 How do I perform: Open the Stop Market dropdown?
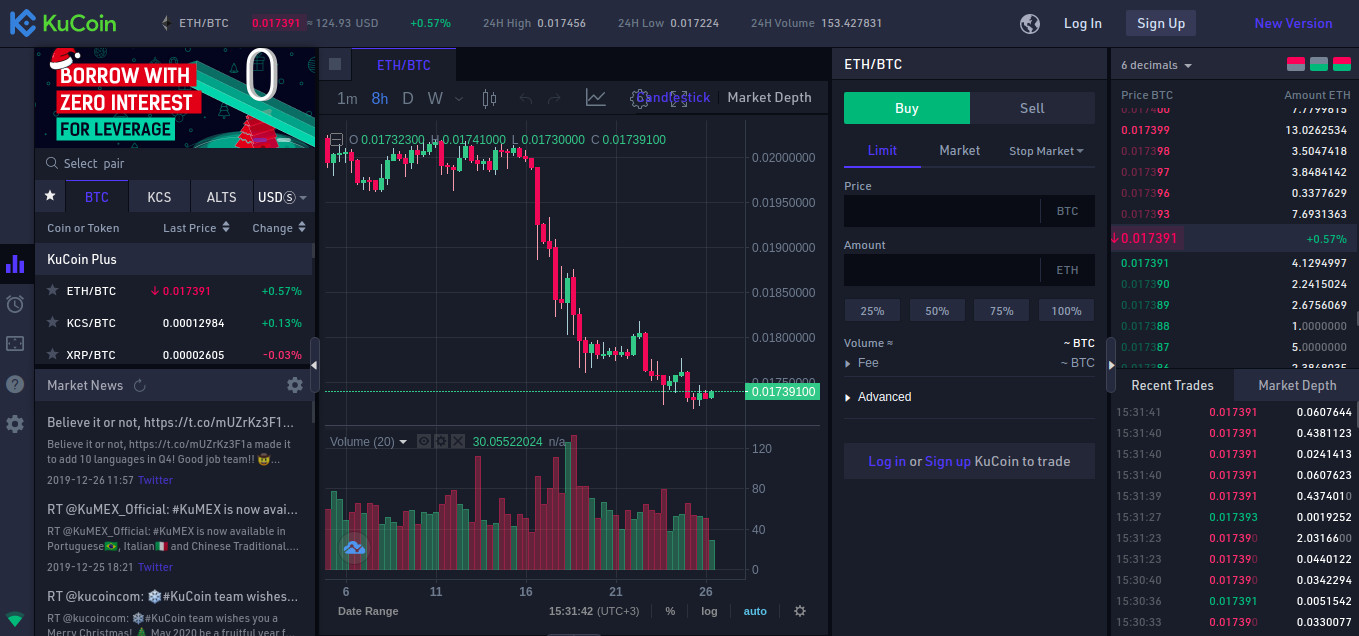pyautogui.click(x=1046, y=151)
